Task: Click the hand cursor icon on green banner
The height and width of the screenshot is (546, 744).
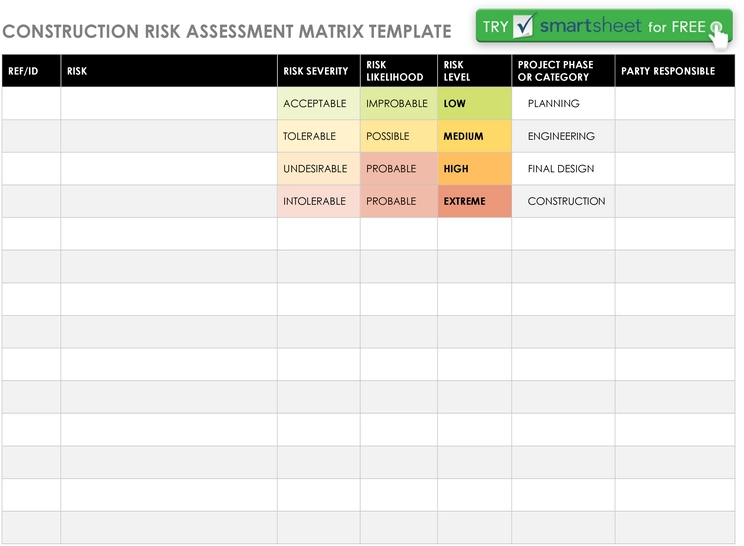Action: (x=719, y=35)
